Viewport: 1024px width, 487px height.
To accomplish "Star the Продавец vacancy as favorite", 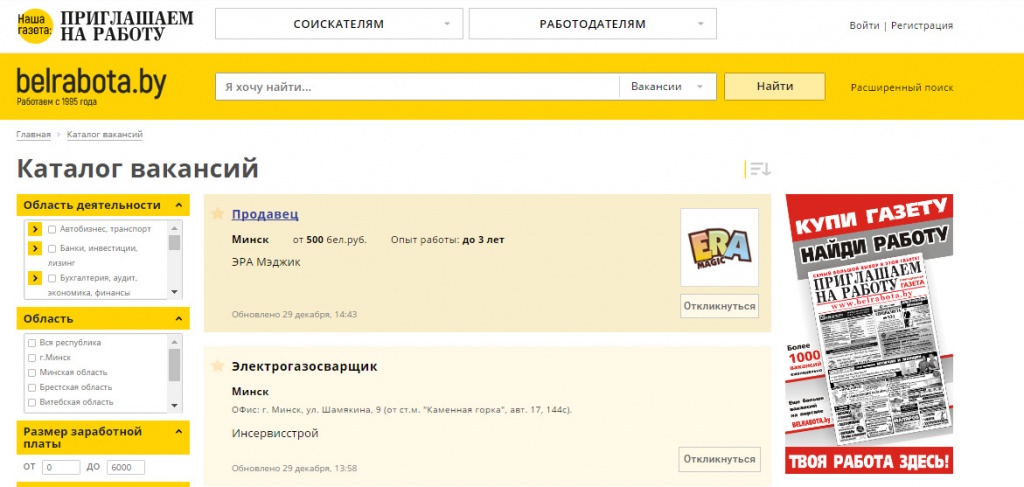I will point(217,213).
